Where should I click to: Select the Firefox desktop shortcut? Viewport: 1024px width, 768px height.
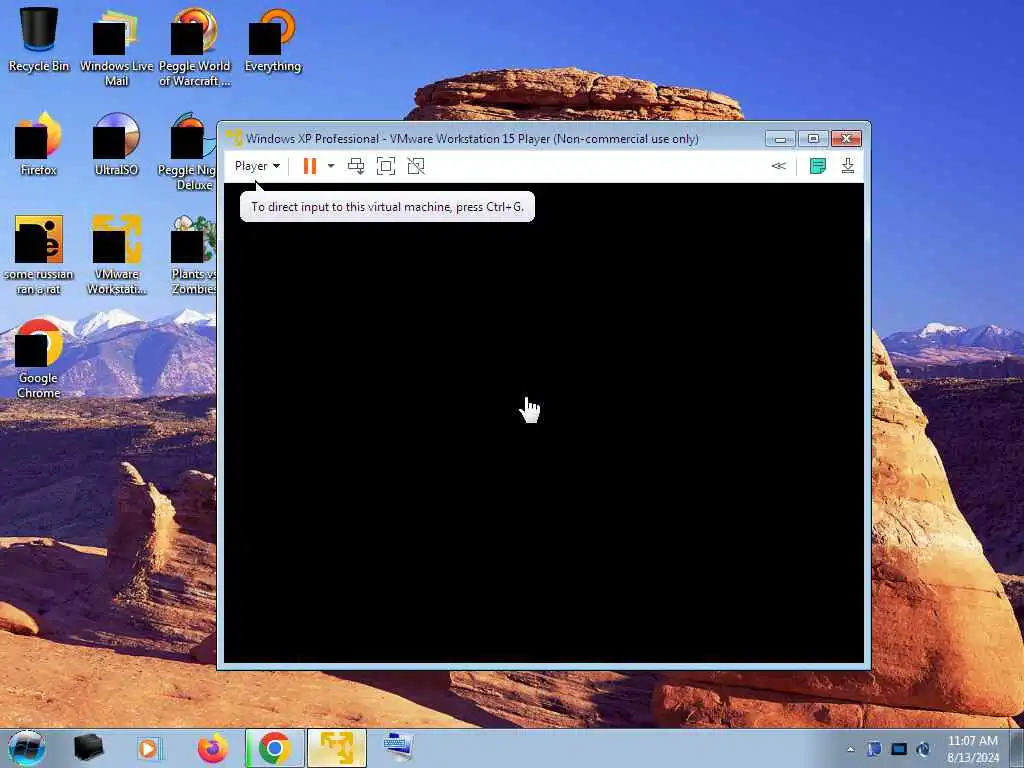point(39,144)
